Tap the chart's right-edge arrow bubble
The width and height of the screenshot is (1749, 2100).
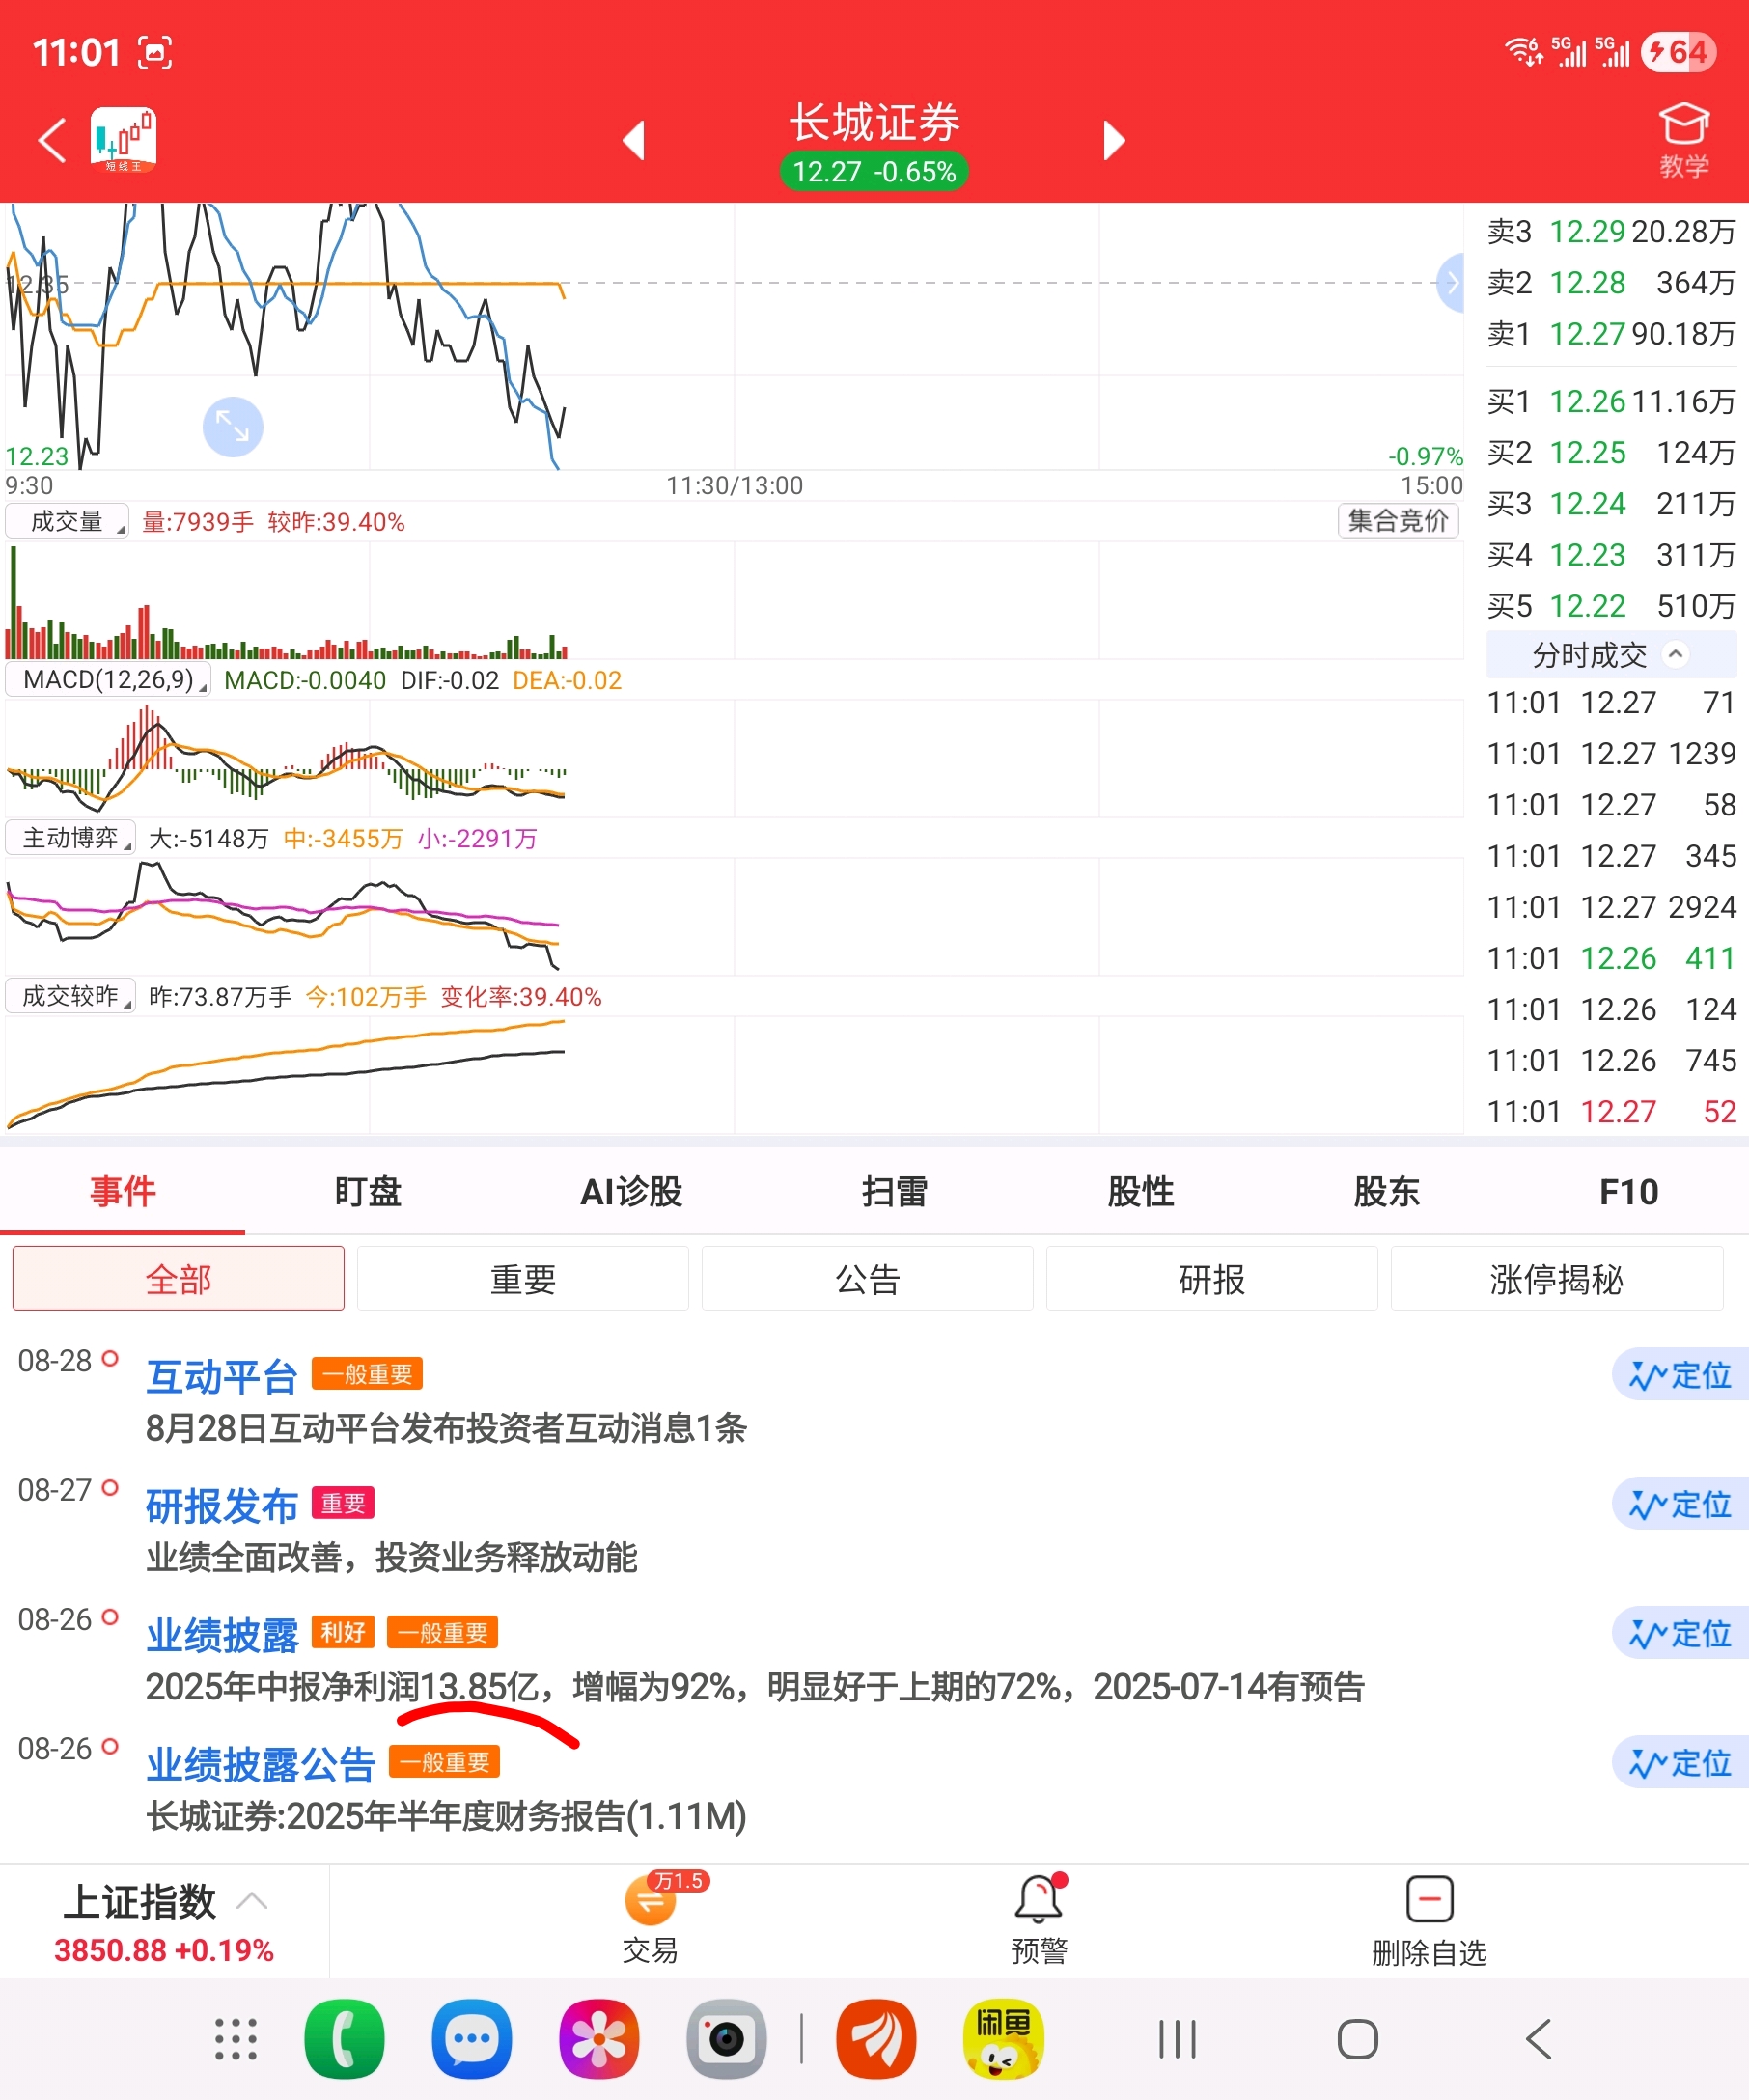pyautogui.click(x=1451, y=283)
